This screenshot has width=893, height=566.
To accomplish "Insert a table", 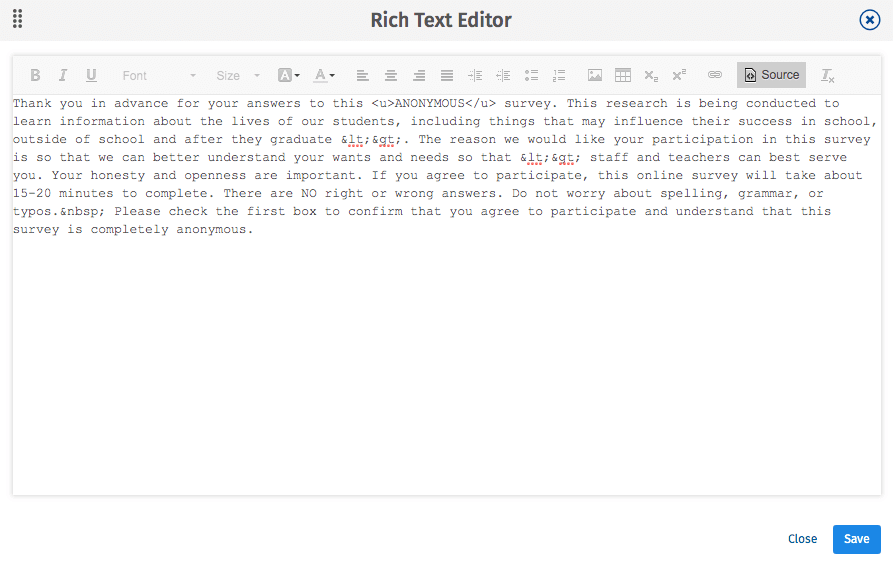I will (x=623, y=75).
